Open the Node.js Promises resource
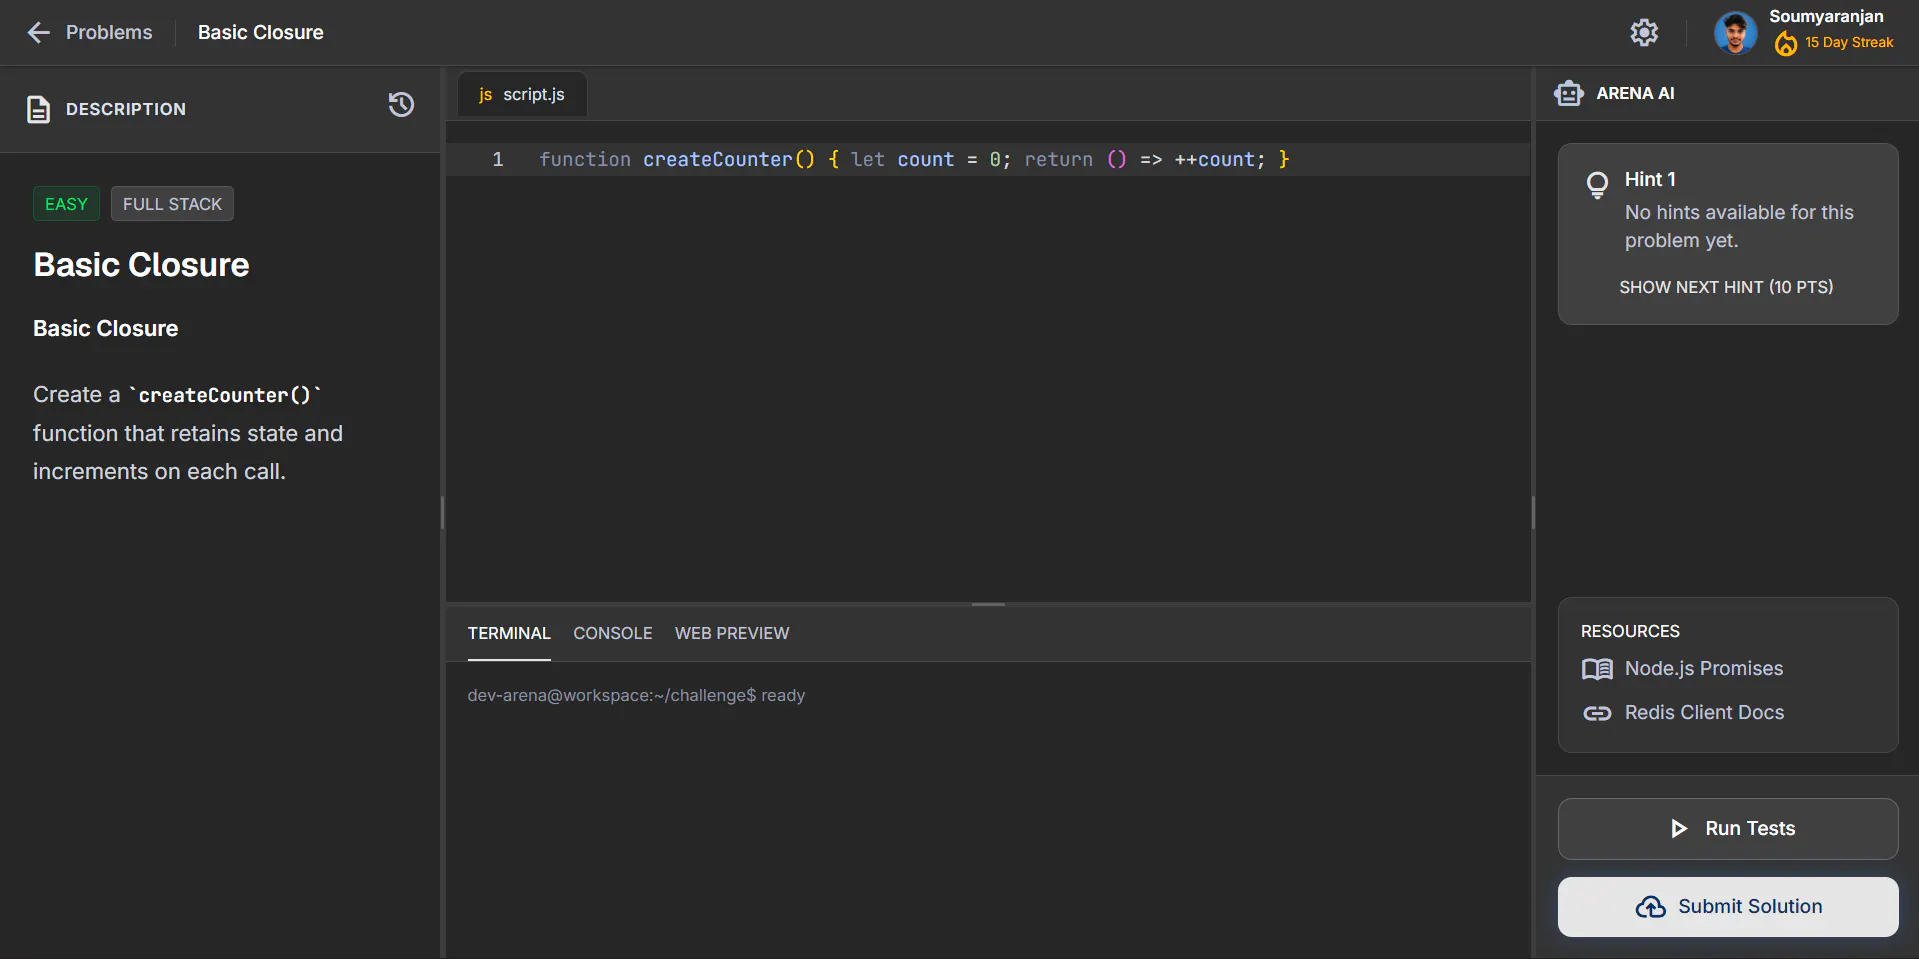This screenshot has width=1919, height=959. [x=1704, y=669]
